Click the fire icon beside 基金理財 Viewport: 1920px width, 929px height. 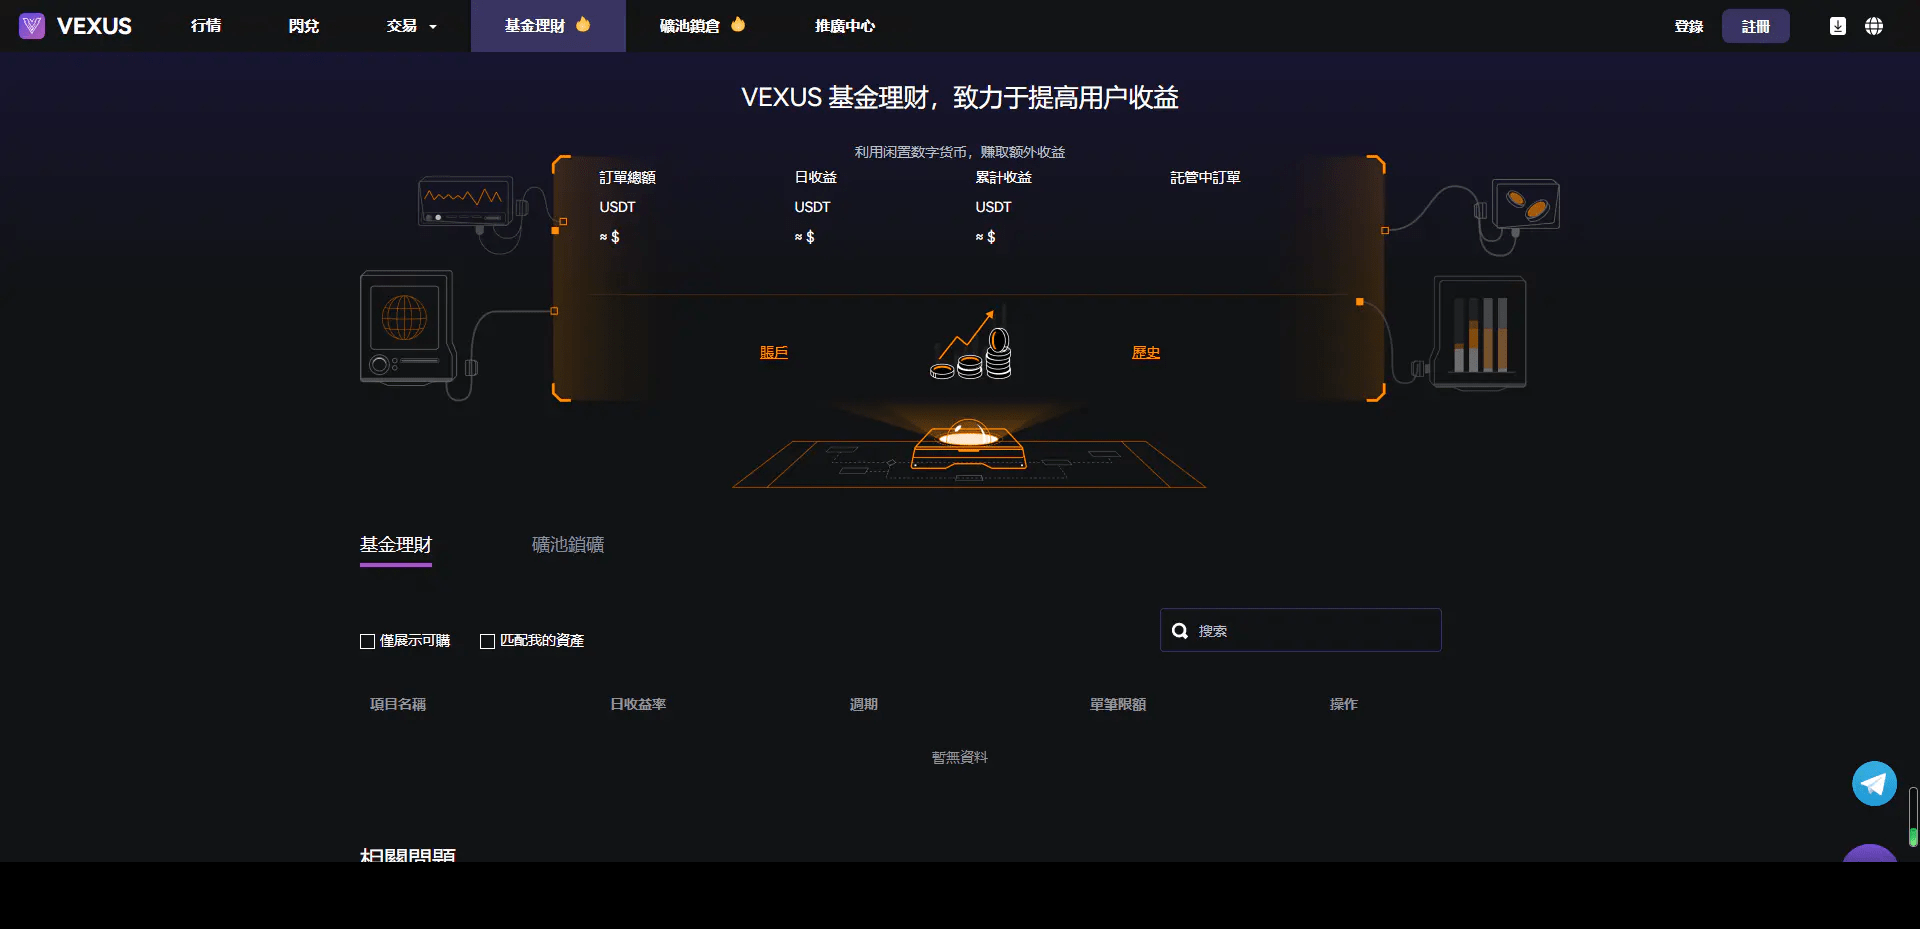583,24
